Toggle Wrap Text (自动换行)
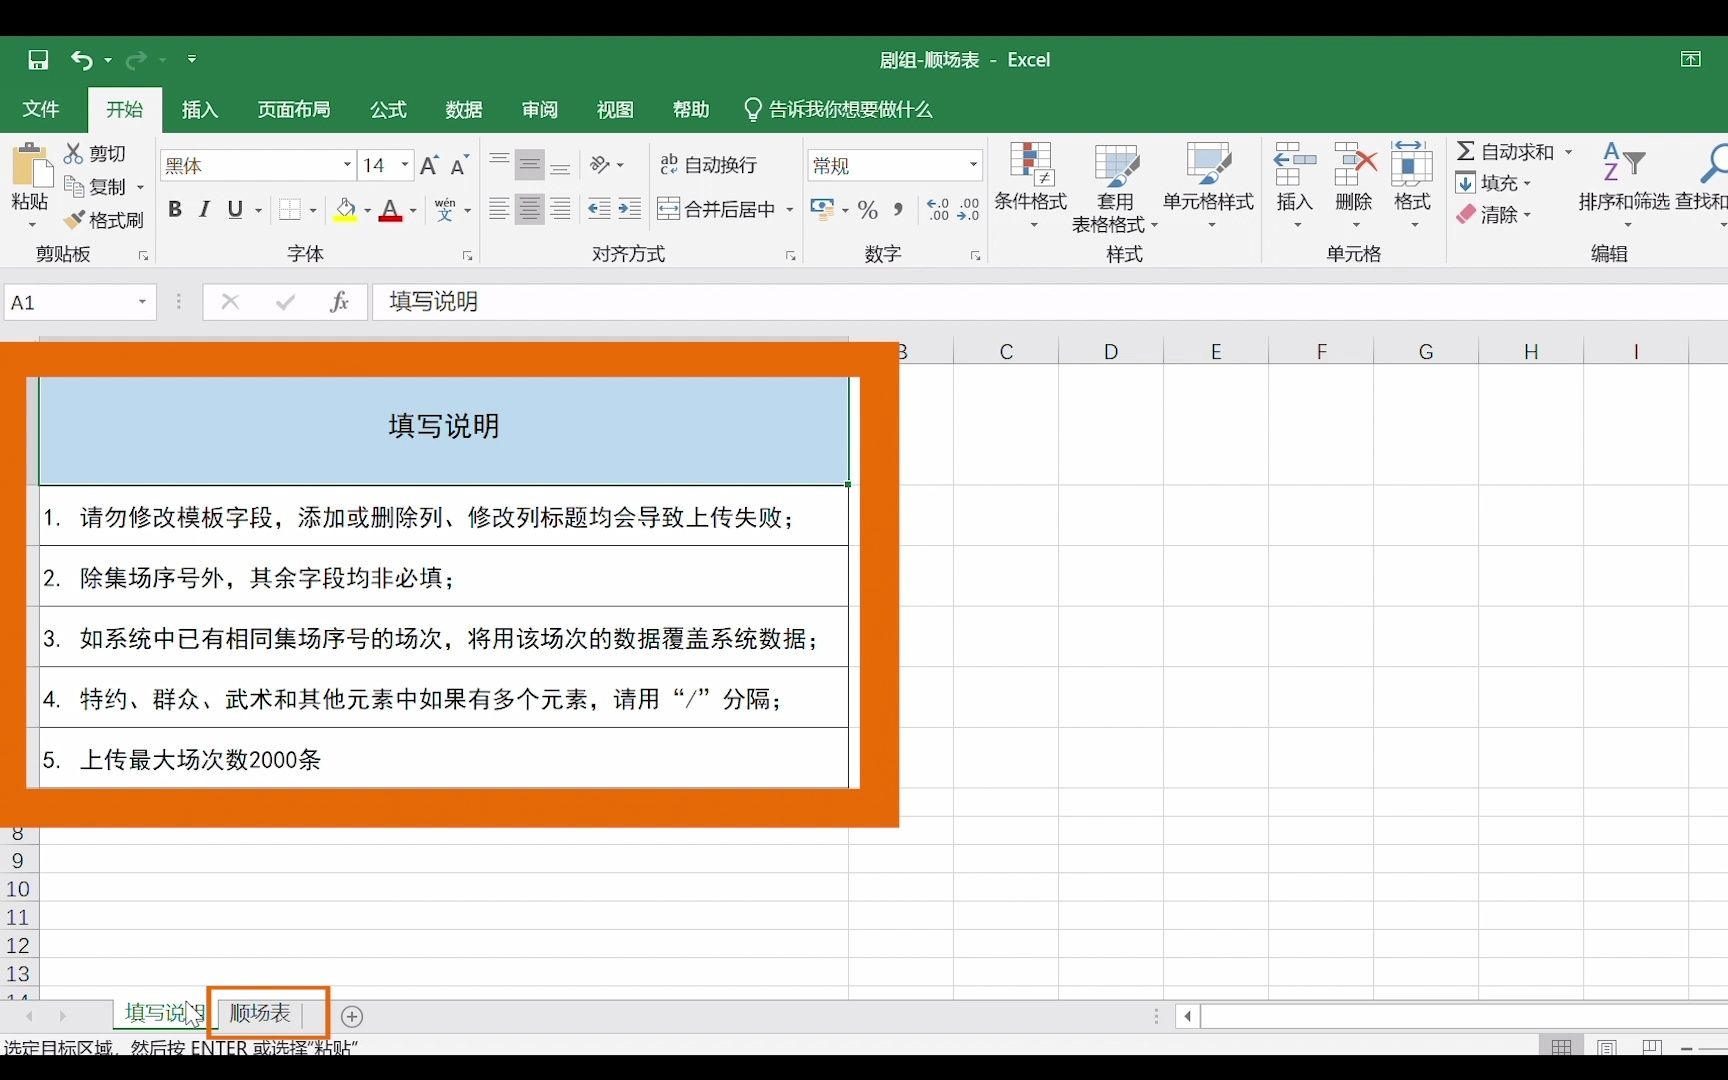Viewport: 1728px width, 1080px height. (708, 165)
